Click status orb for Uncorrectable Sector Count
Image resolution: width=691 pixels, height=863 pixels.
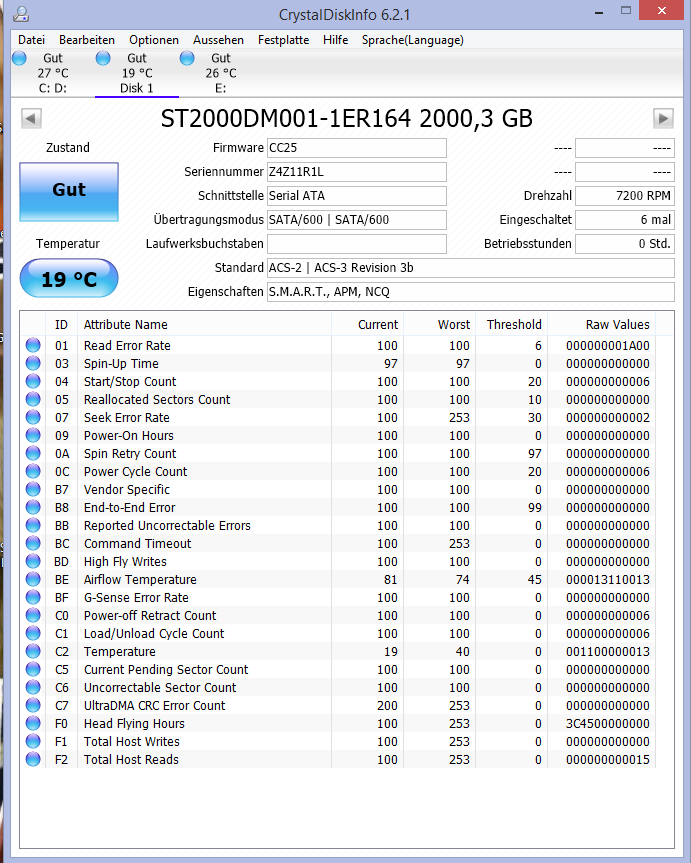point(33,687)
